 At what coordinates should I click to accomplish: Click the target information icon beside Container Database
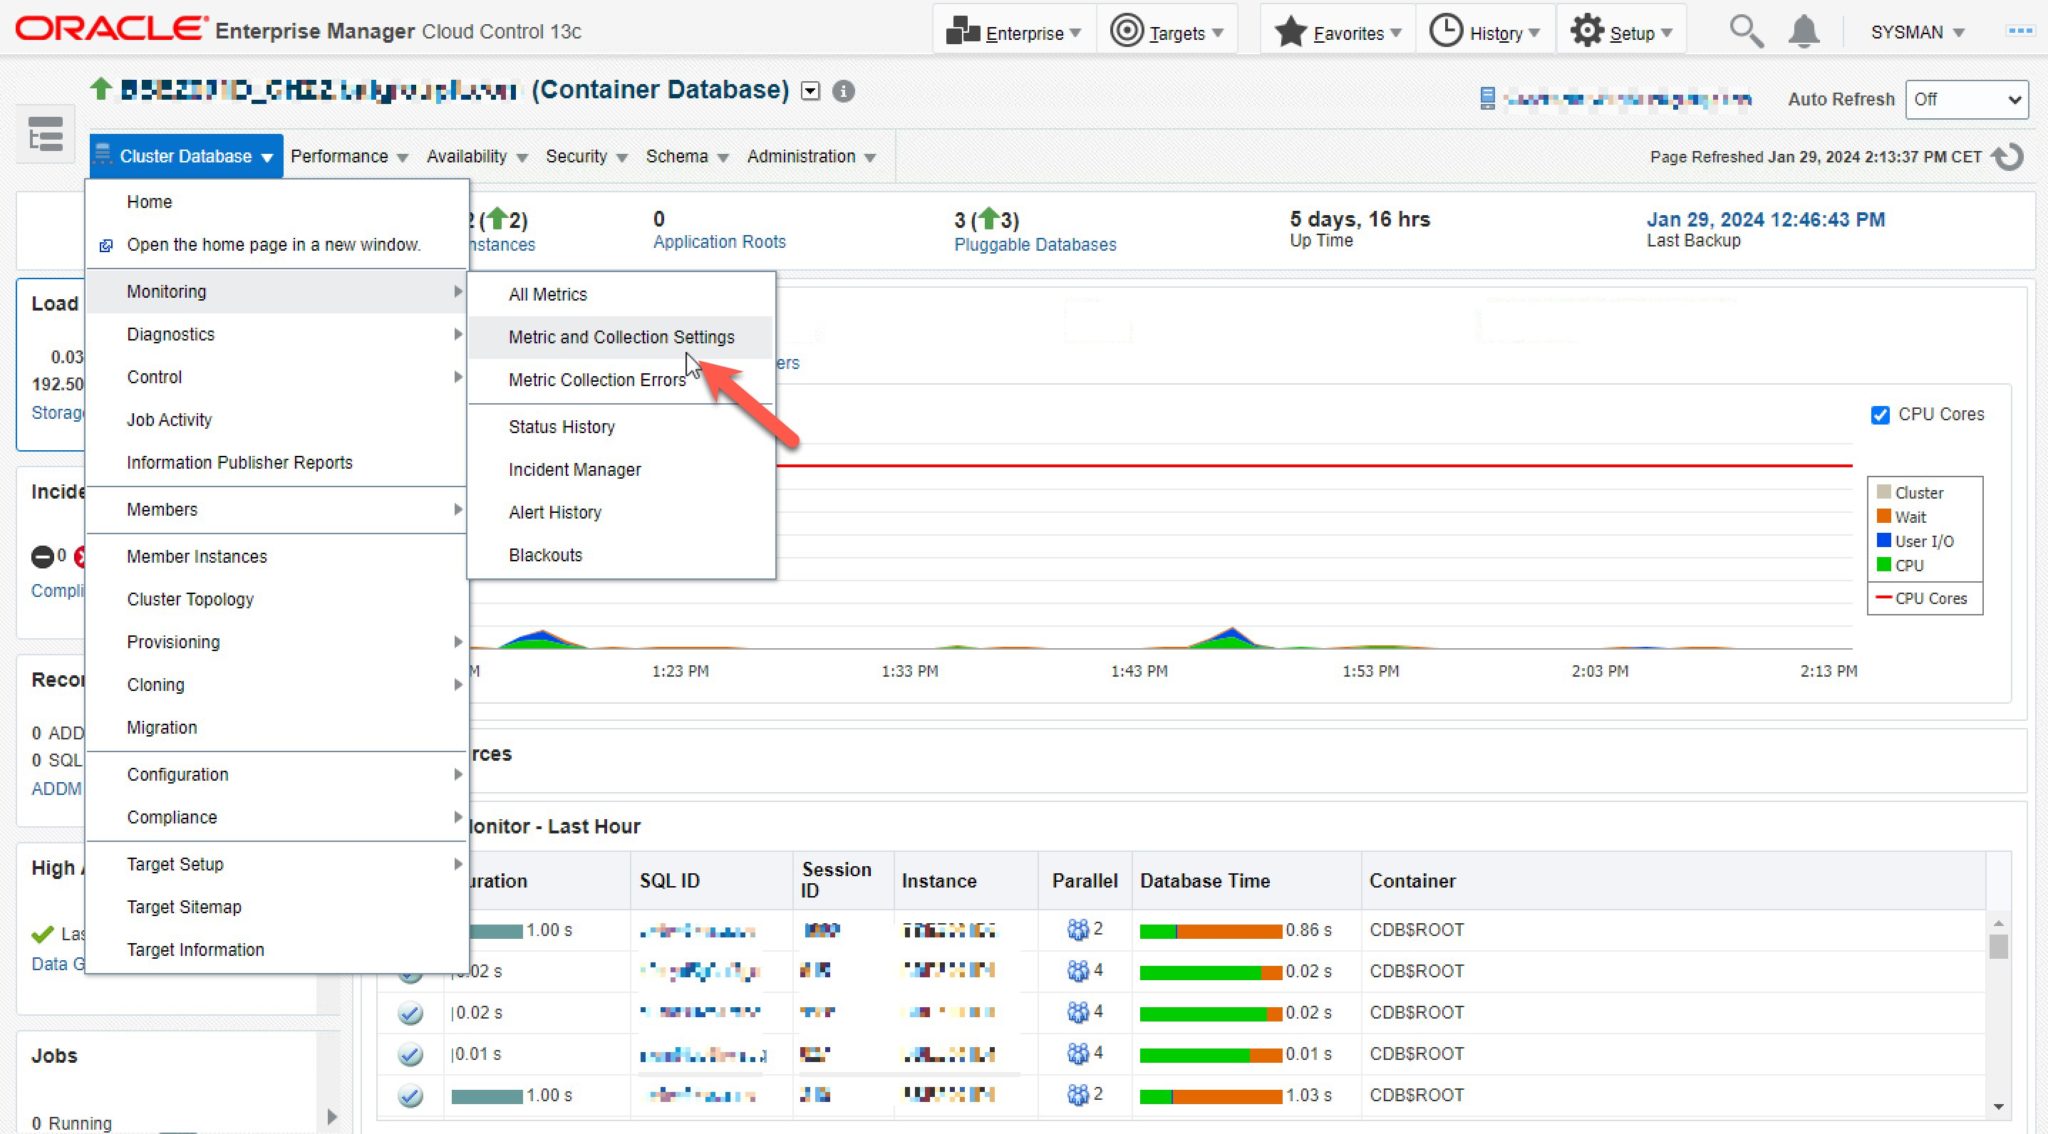pos(843,91)
